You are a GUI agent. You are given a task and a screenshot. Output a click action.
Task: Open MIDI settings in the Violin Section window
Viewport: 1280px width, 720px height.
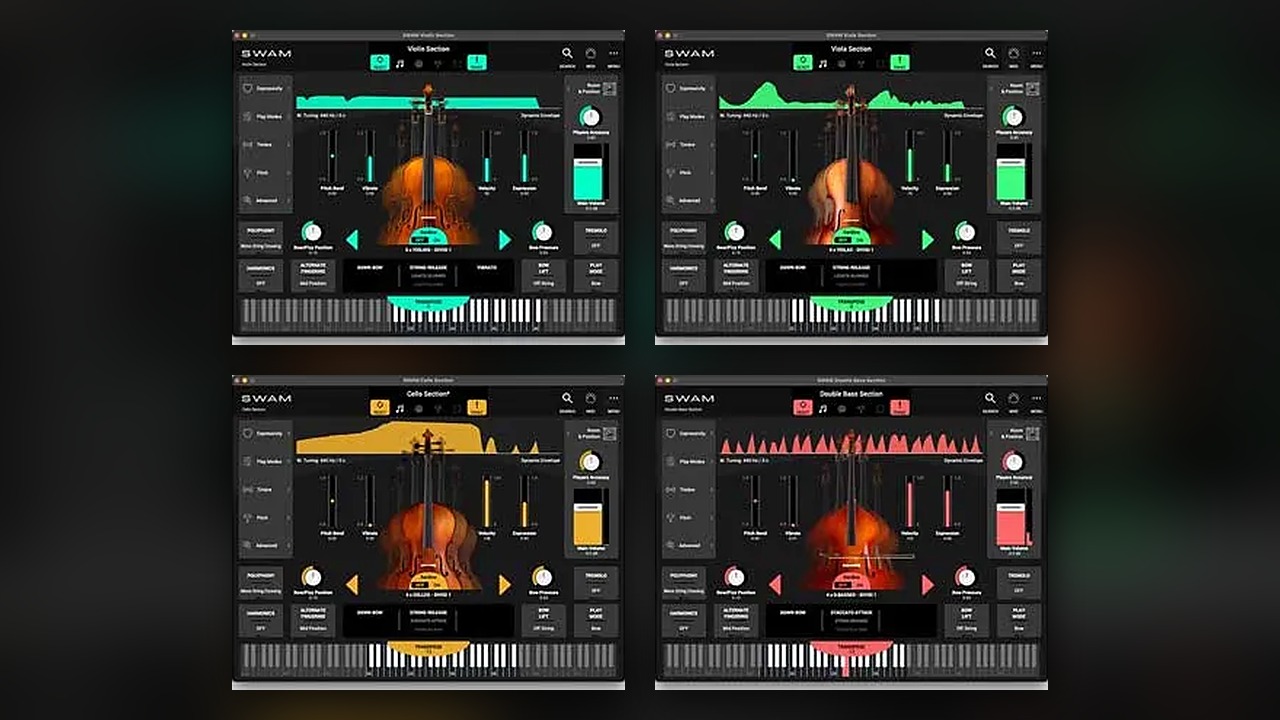coord(591,54)
